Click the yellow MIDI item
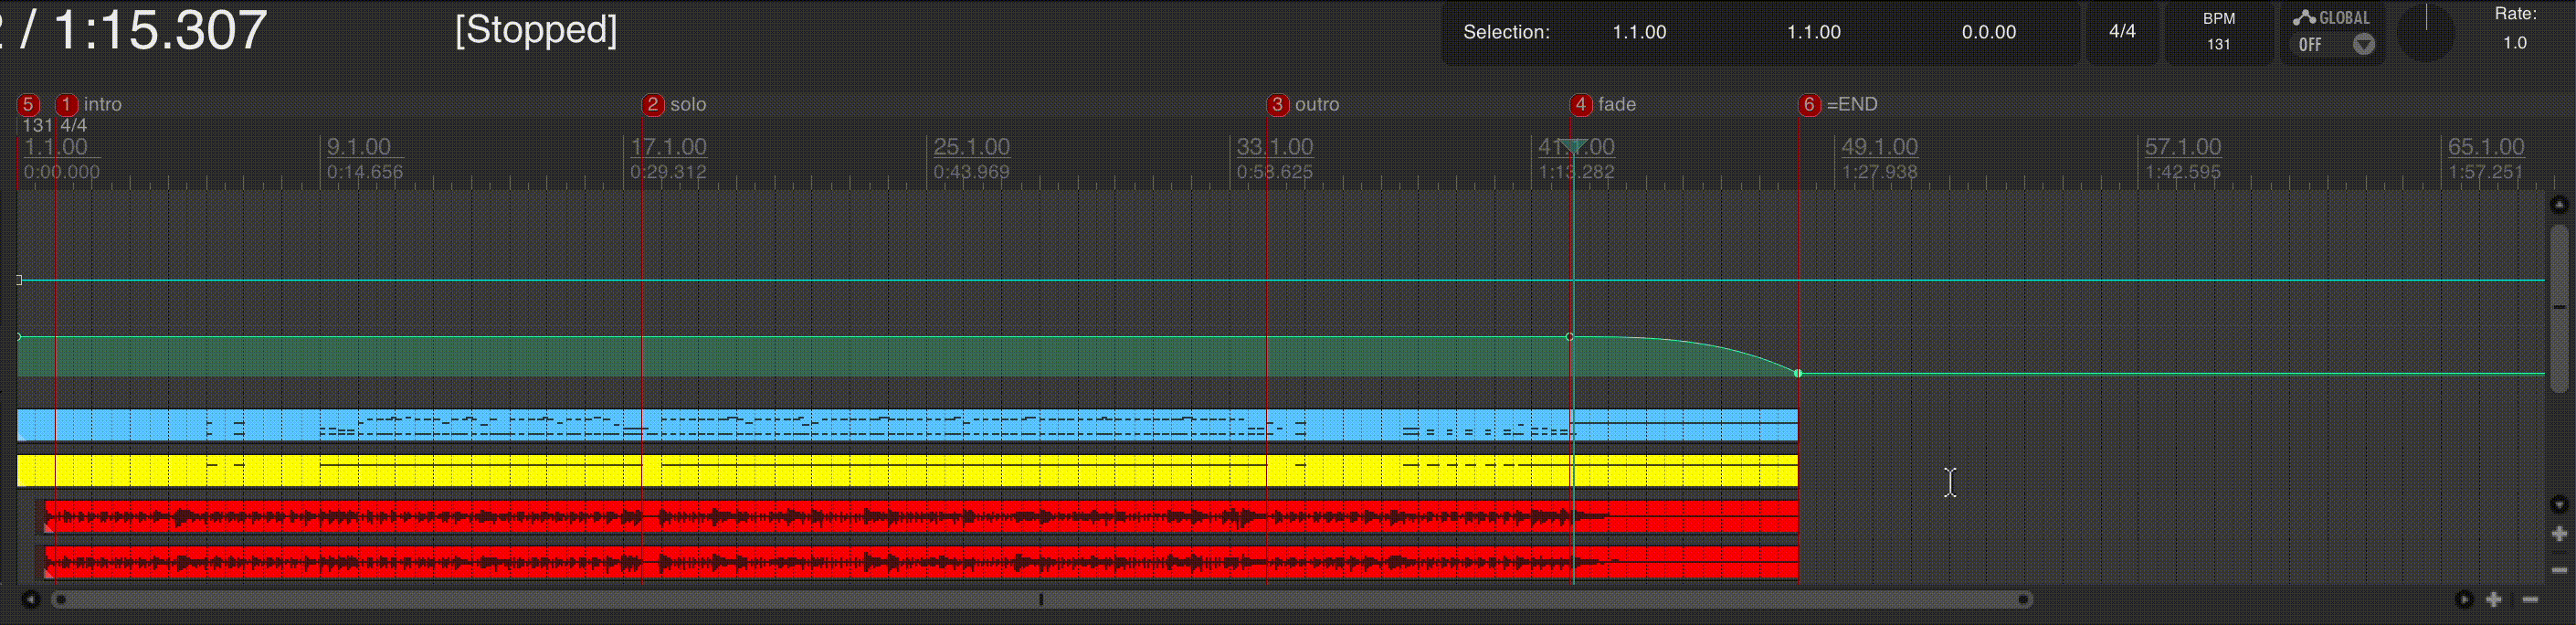Image resolution: width=2576 pixels, height=625 pixels. coord(907,471)
